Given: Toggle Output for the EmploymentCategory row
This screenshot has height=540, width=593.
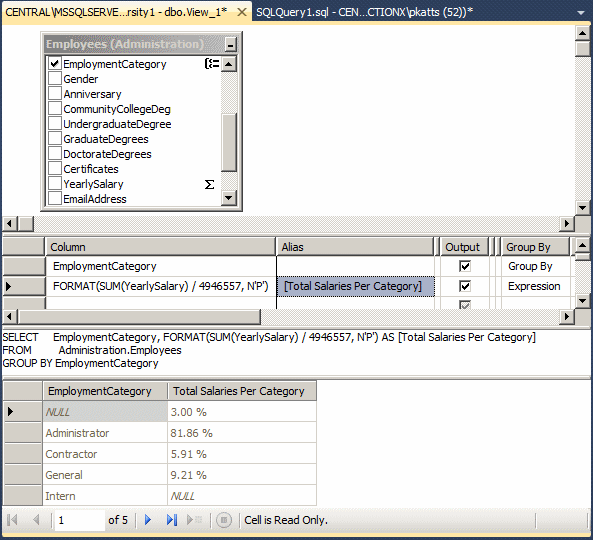Looking at the screenshot, I should click(465, 266).
